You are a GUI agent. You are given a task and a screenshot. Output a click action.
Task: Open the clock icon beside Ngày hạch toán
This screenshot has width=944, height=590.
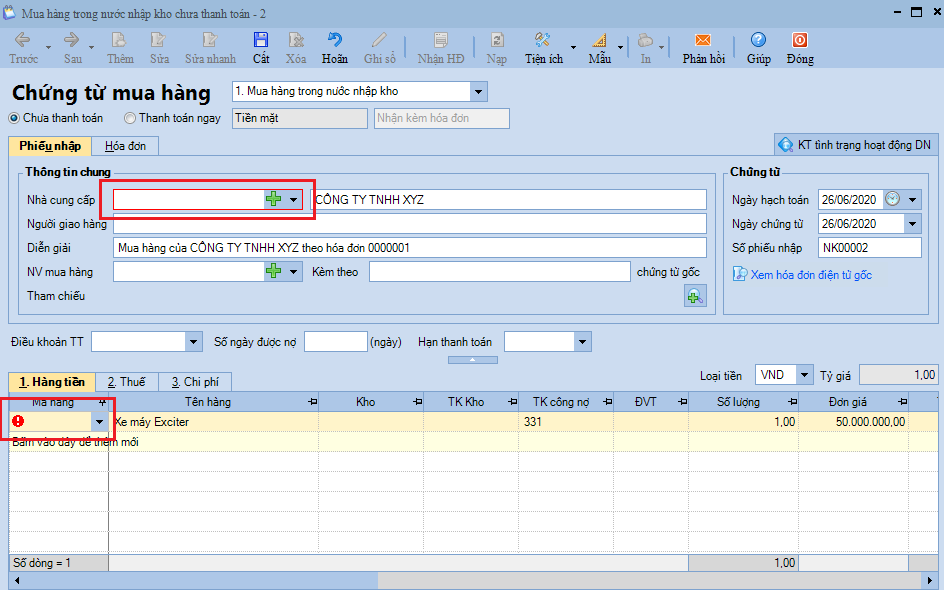pos(892,199)
